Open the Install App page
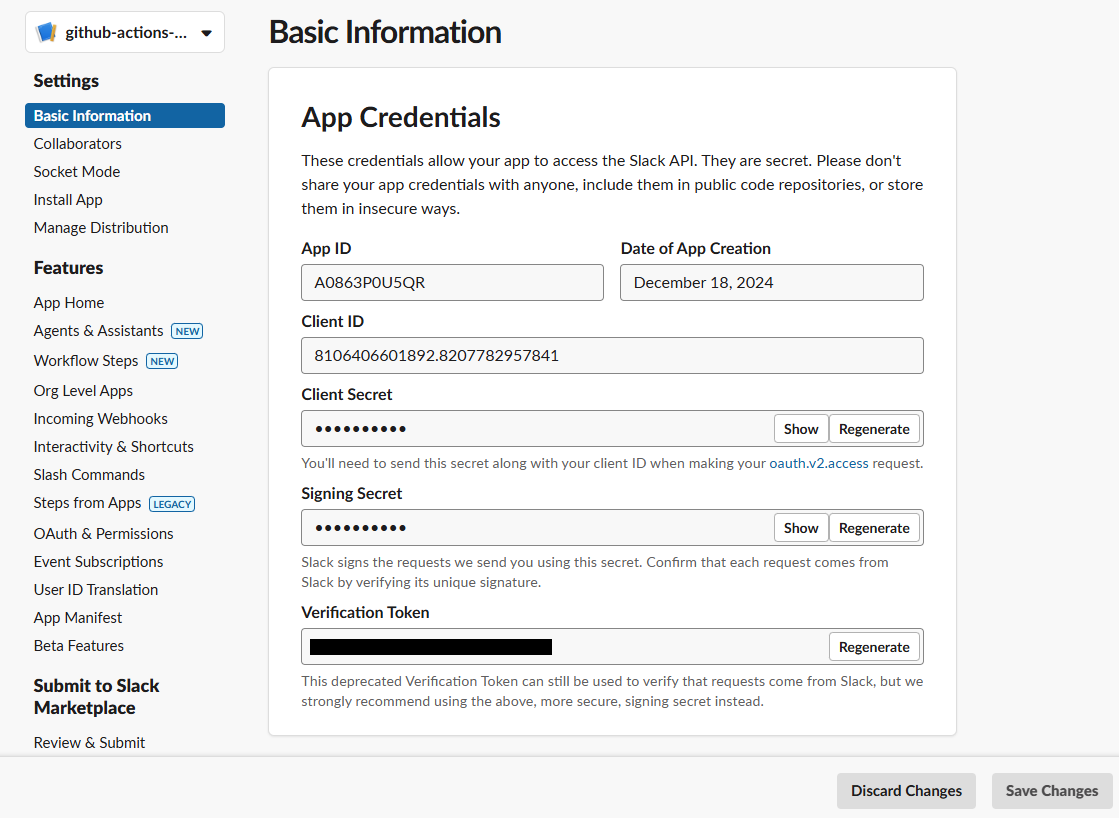This screenshot has width=1119, height=818. (68, 200)
